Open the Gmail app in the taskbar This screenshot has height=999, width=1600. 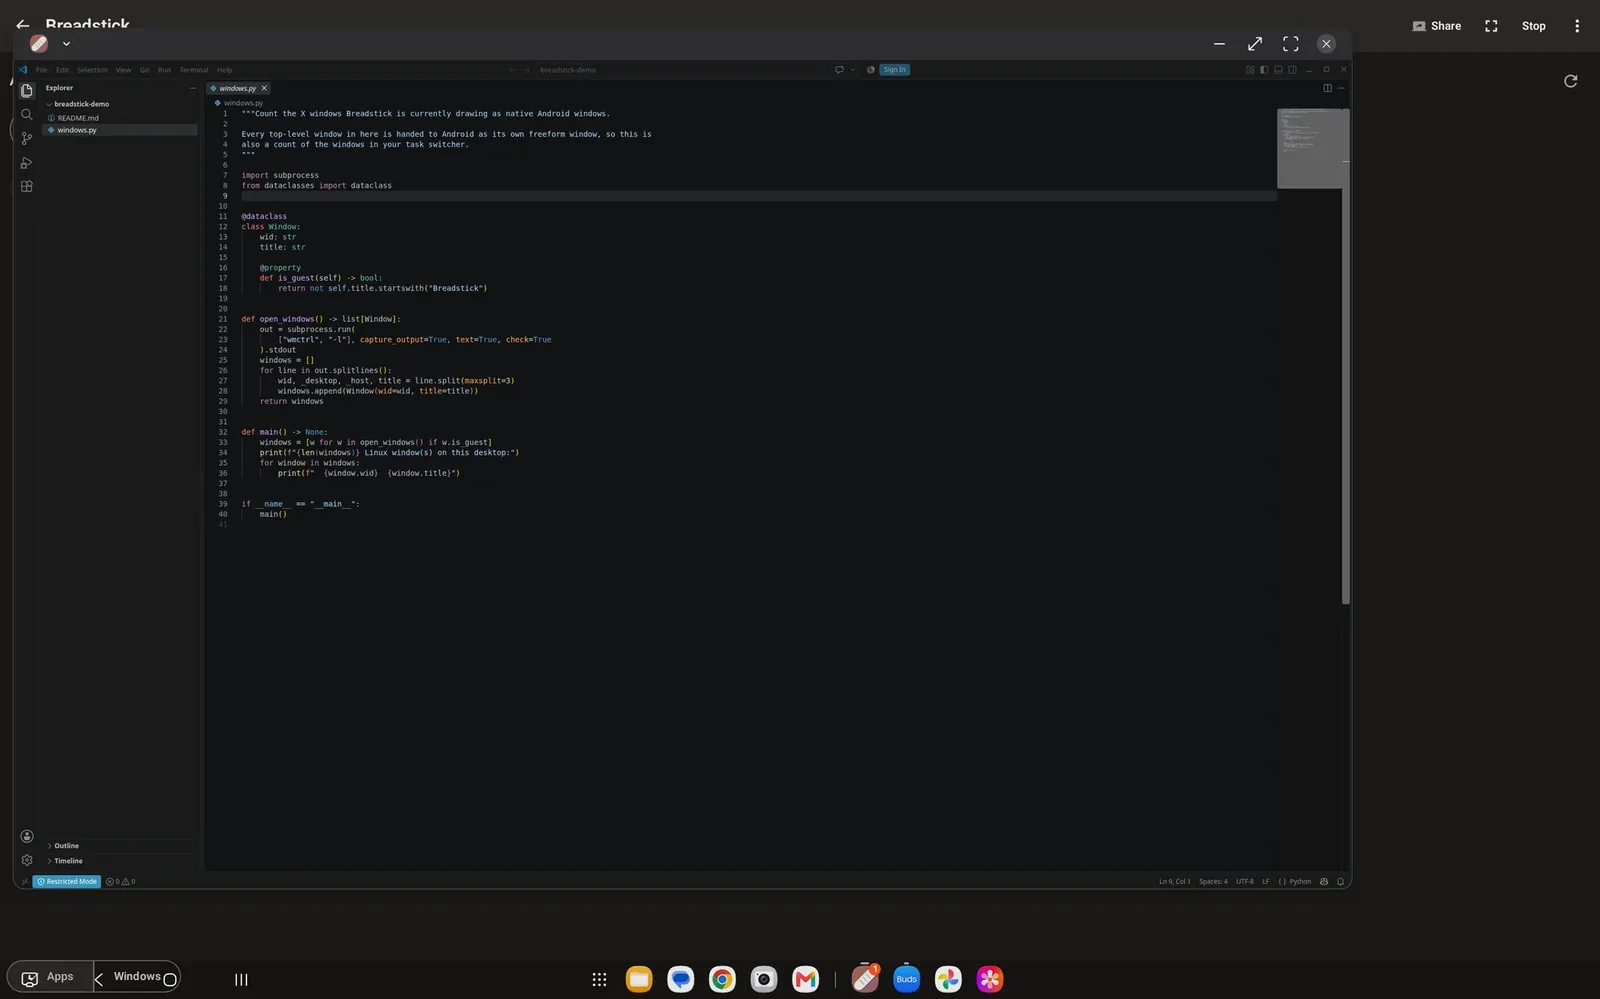coord(805,979)
